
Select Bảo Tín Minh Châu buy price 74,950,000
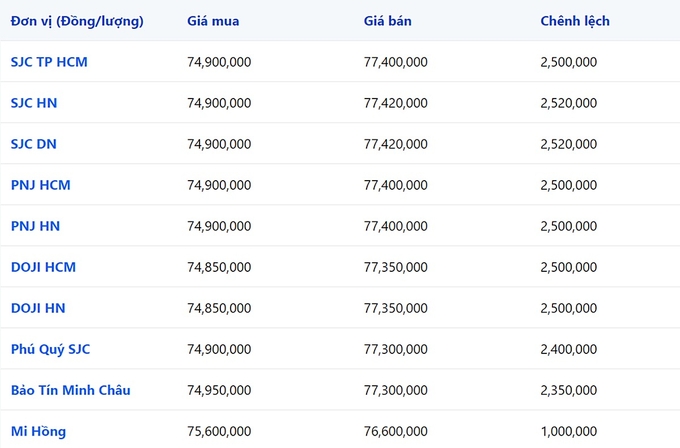(x=219, y=390)
